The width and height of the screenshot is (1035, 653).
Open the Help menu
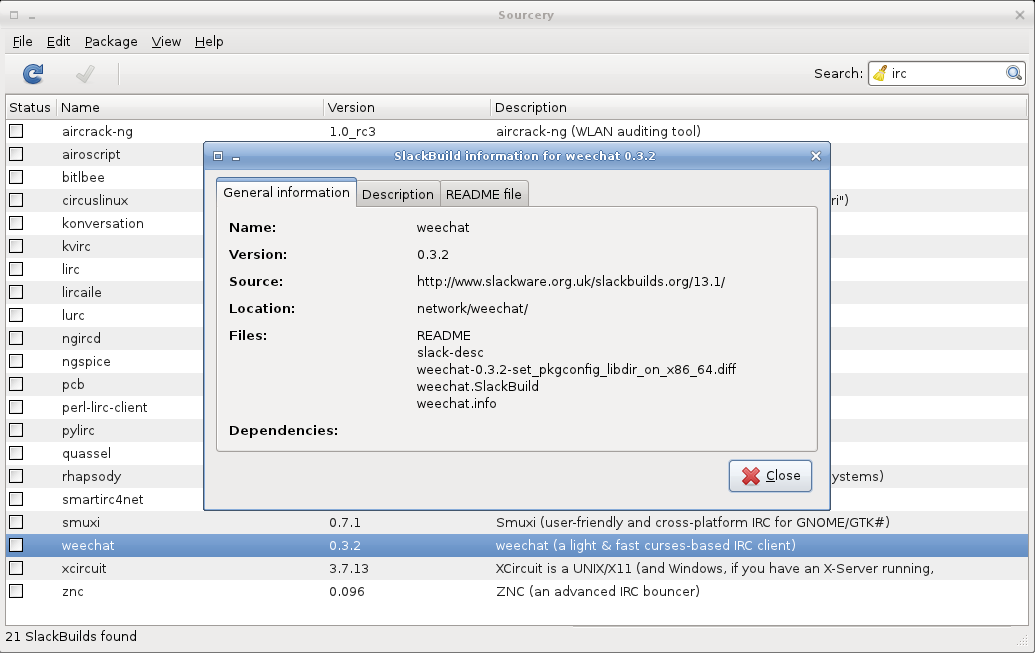tap(209, 42)
